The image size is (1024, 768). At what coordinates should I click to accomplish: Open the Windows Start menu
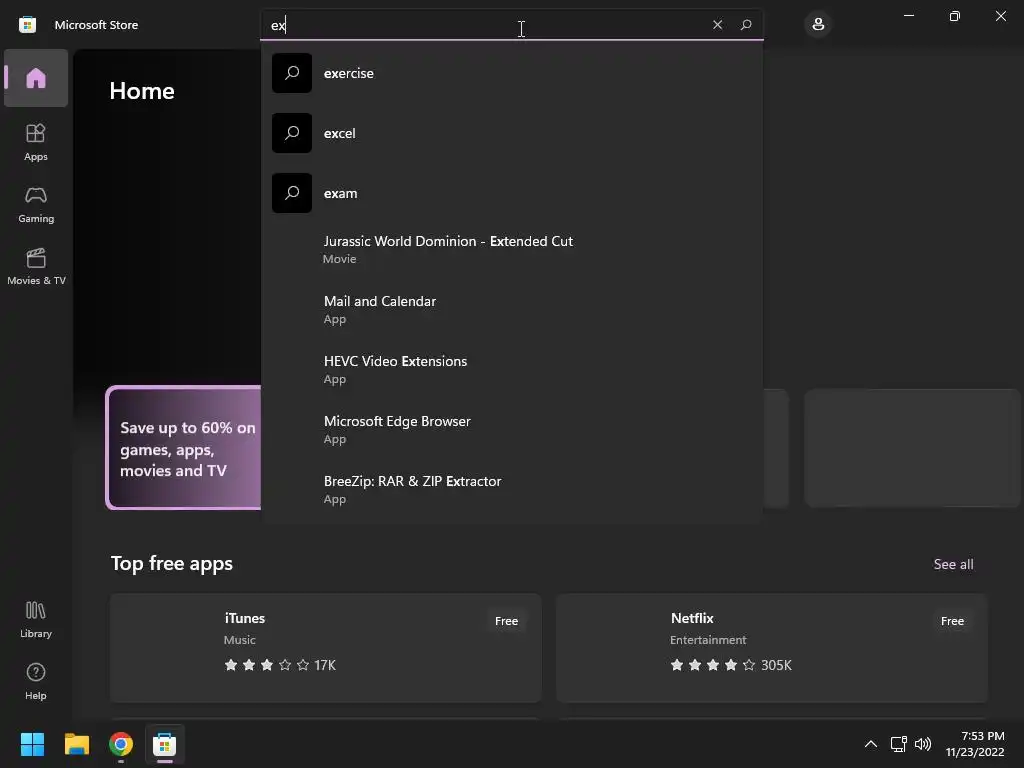pyautogui.click(x=32, y=744)
